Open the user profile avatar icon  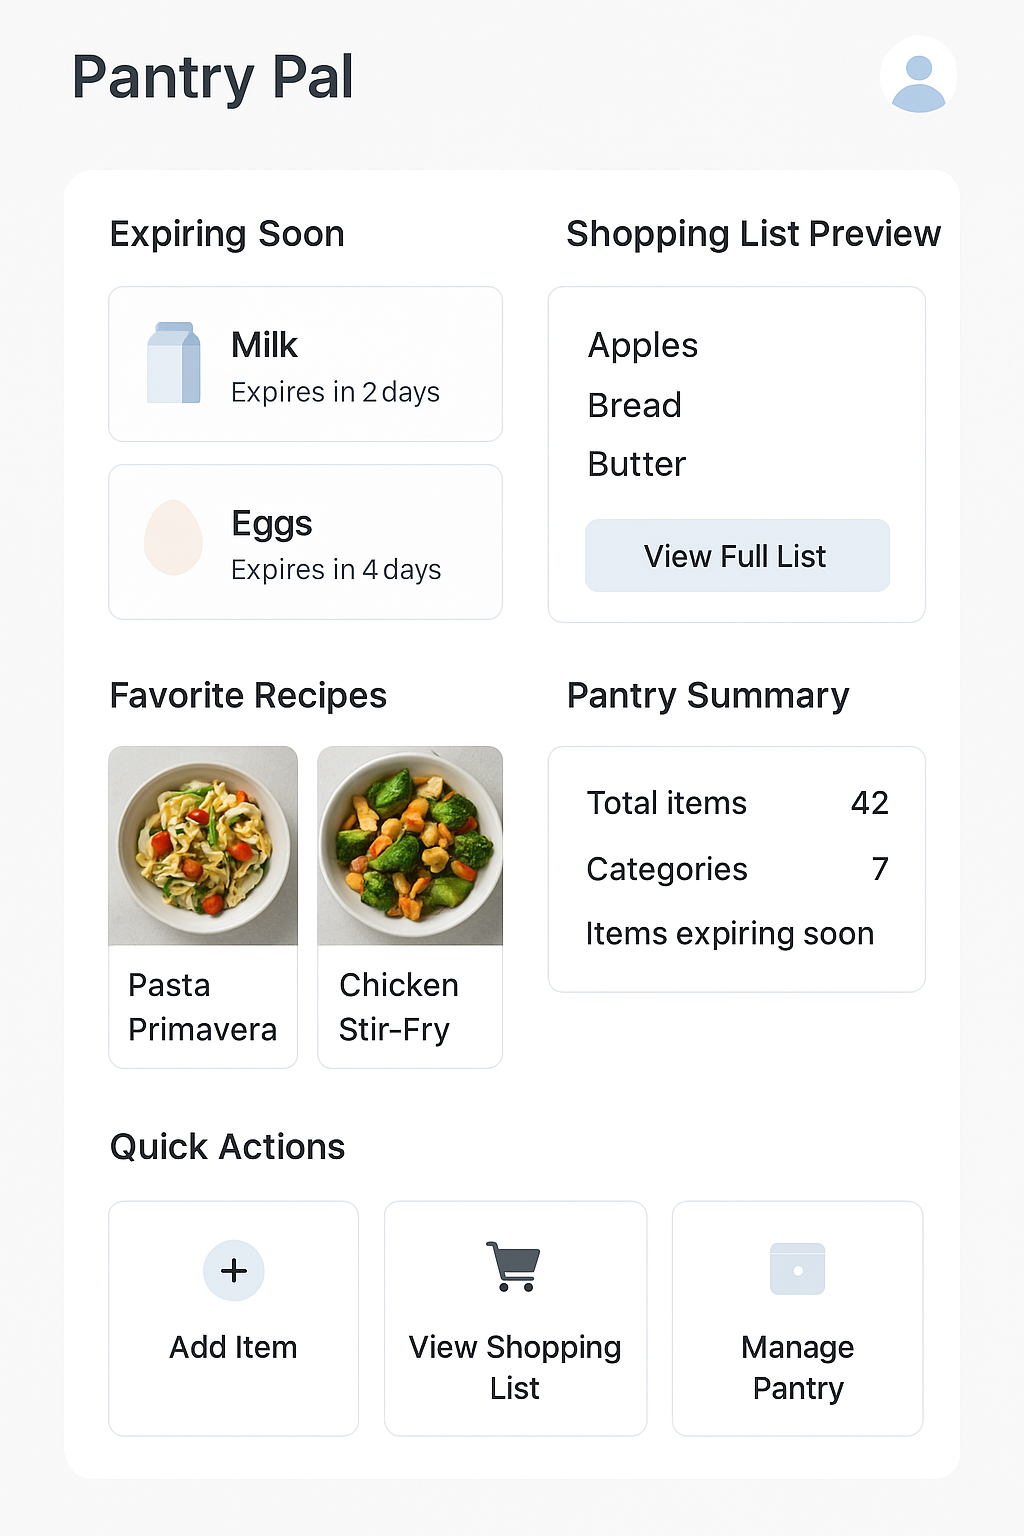tap(918, 76)
